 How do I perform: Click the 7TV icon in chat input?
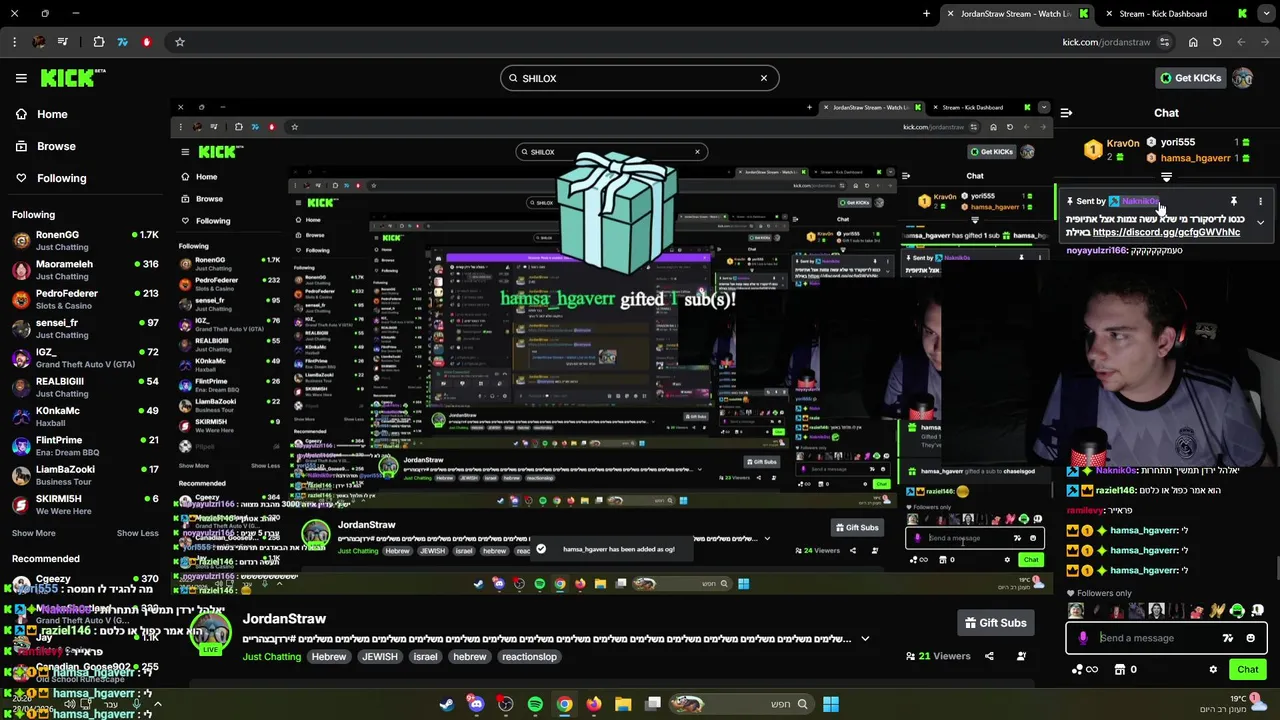click(1228, 638)
